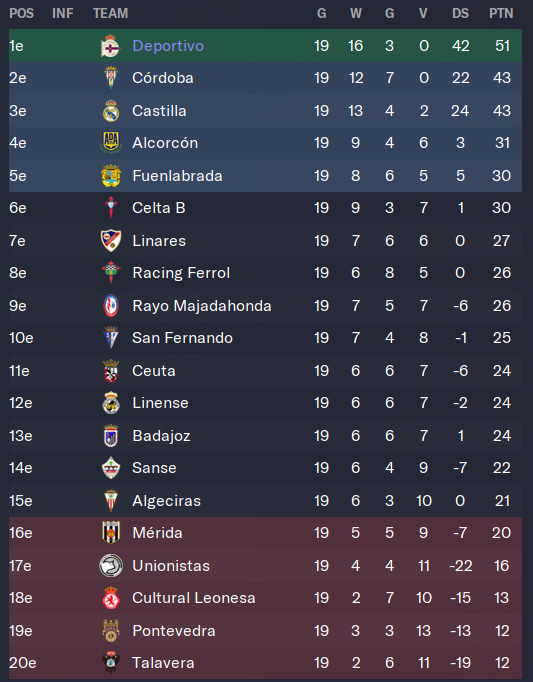This screenshot has width=533, height=682.
Task: Open Rayo Majadahonda team page
Action: (x=202, y=306)
